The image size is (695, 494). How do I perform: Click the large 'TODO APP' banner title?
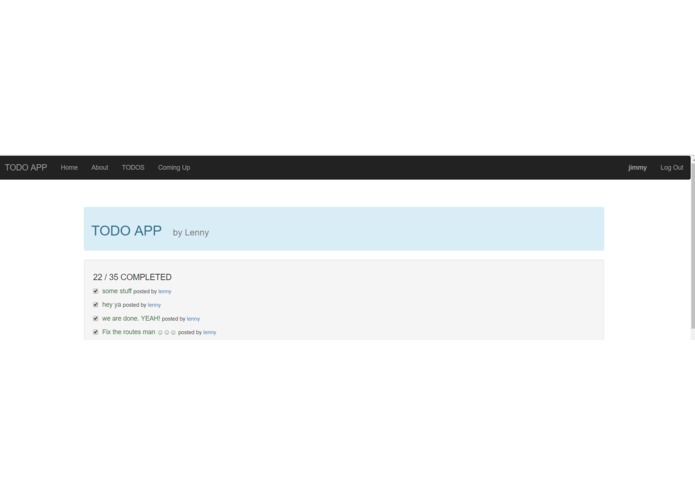coord(126,231)
